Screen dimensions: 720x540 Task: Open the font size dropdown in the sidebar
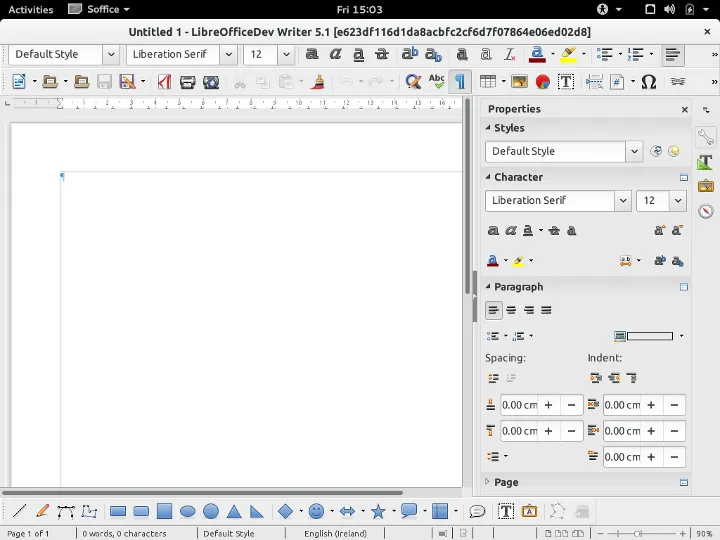[679, 201]
